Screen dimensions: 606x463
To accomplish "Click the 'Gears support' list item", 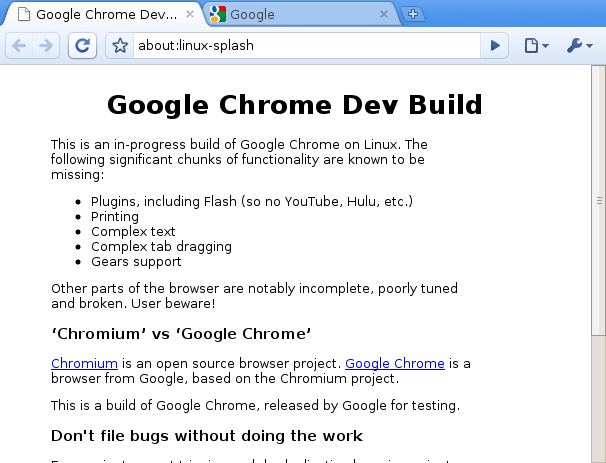I will [136, 262].
